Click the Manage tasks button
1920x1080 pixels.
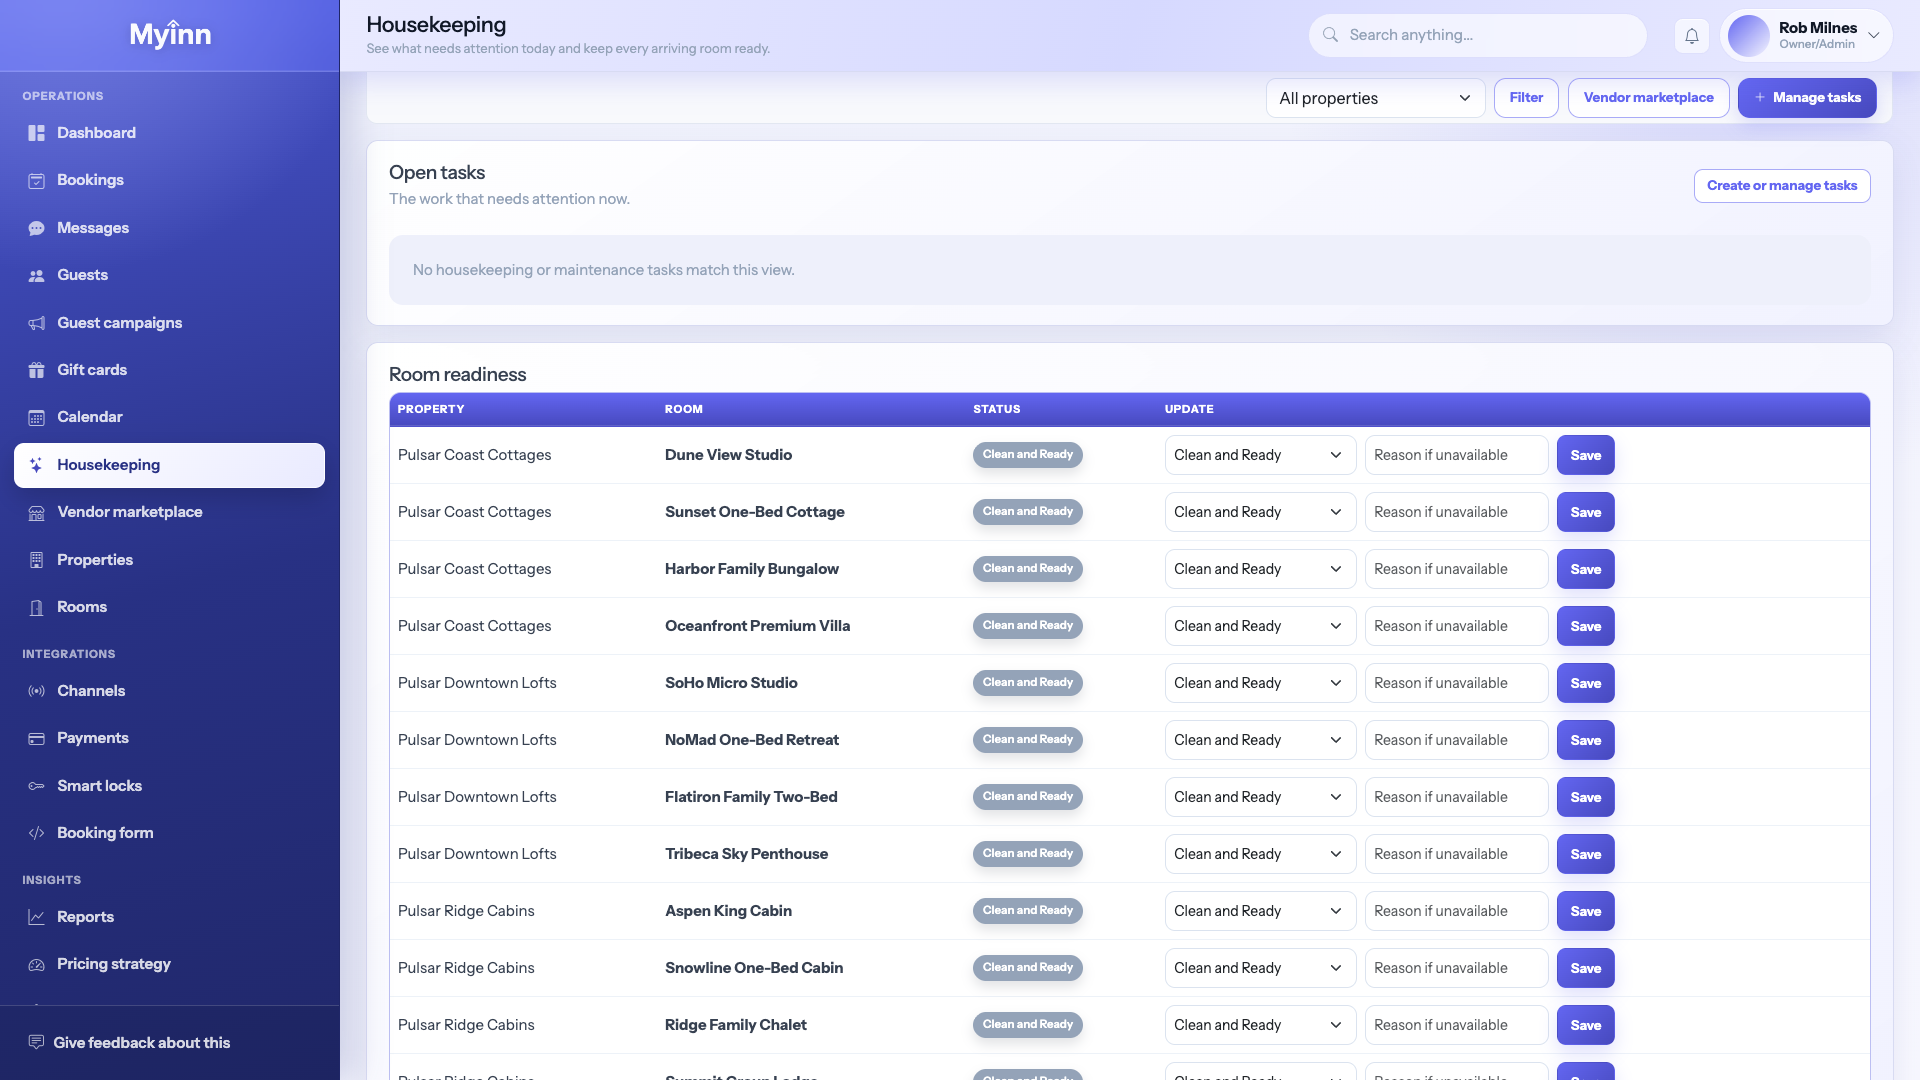(1807, 98)
